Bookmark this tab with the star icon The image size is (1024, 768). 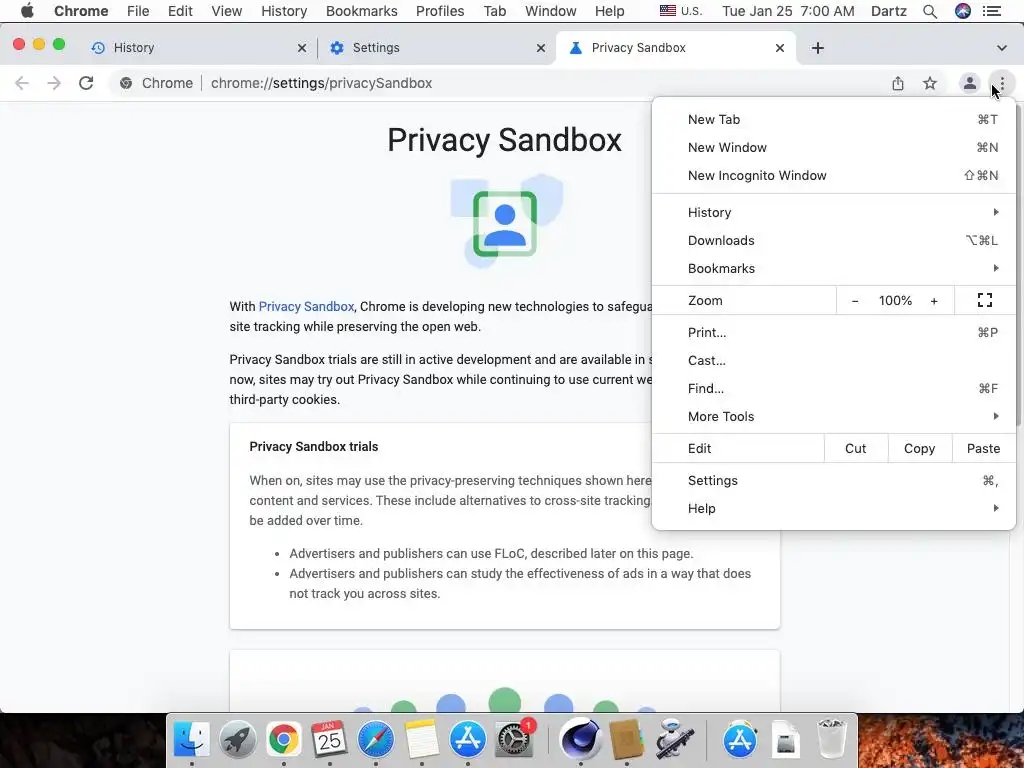click(x=930, y=83)
